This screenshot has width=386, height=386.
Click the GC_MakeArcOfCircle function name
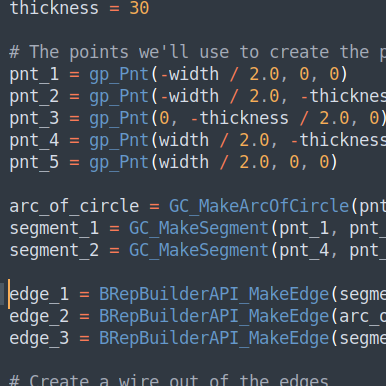click(x=259, y=206)
